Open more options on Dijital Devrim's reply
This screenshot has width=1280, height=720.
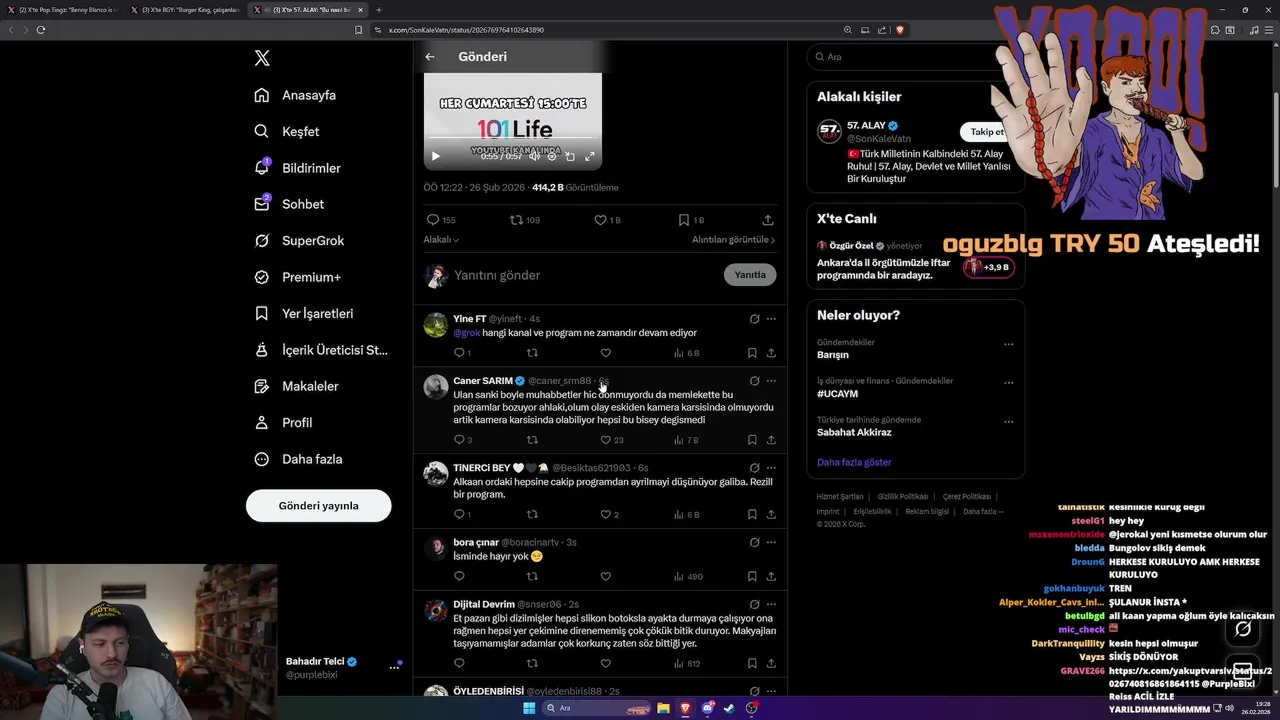point(771,604)
